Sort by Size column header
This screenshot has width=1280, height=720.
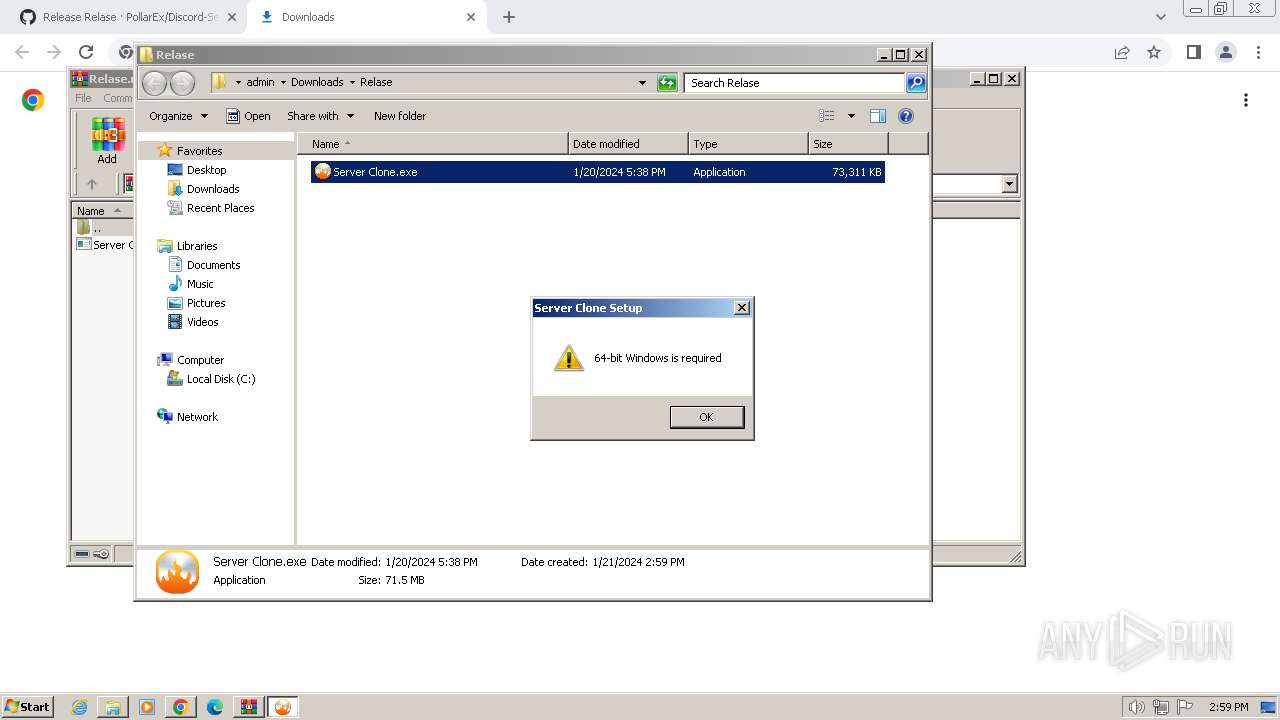848,144
